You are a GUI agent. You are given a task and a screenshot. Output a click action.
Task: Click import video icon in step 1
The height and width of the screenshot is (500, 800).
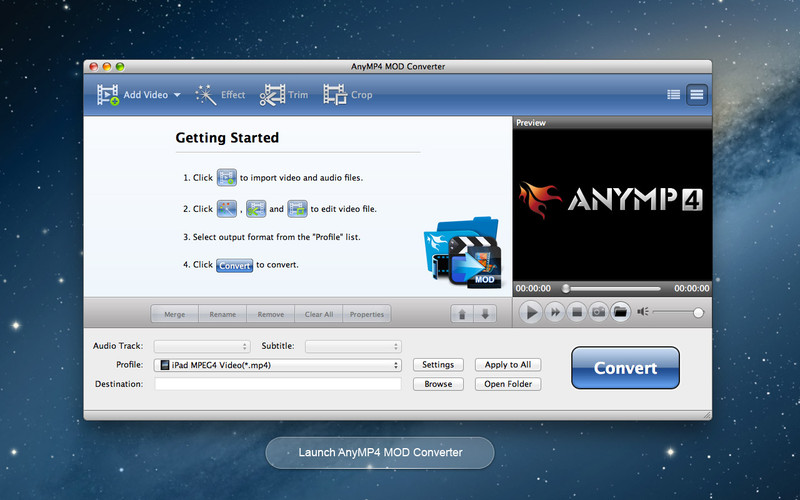[x=227, y=178]
